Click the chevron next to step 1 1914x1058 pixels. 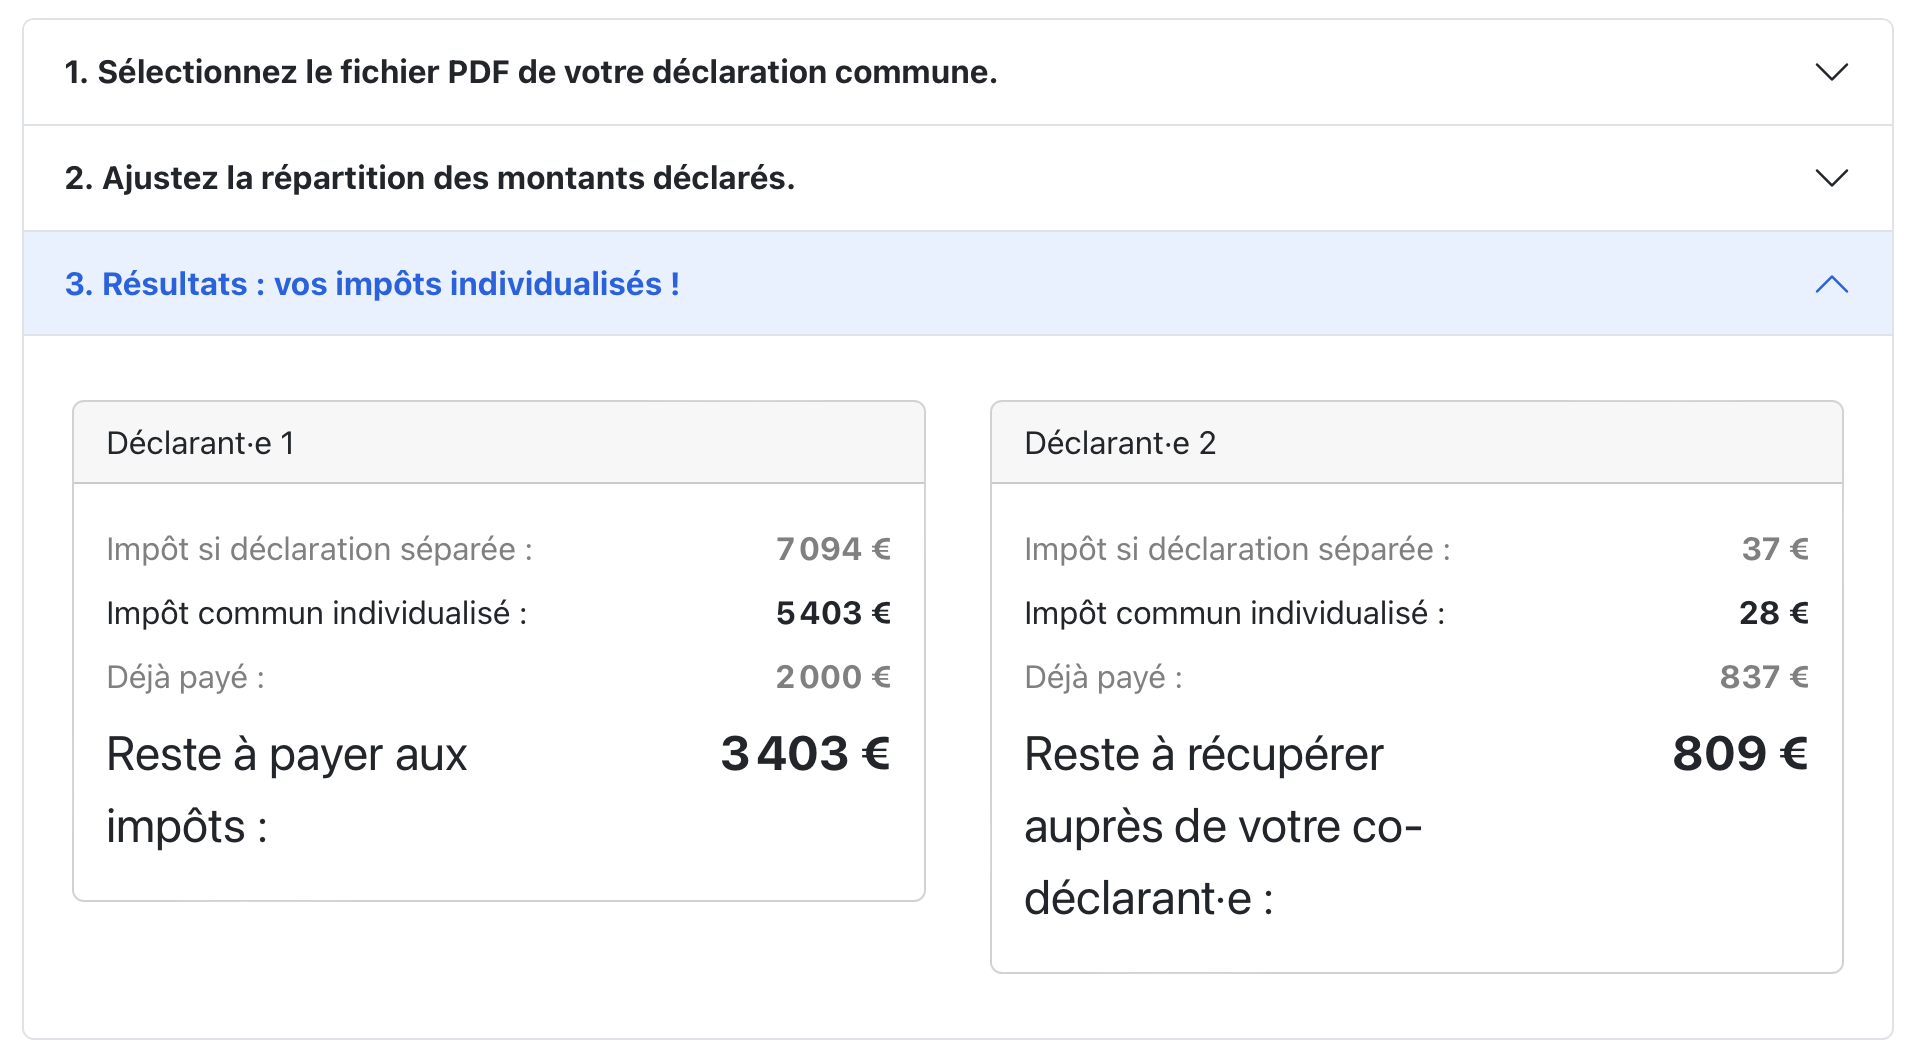tap(1833, 71)
